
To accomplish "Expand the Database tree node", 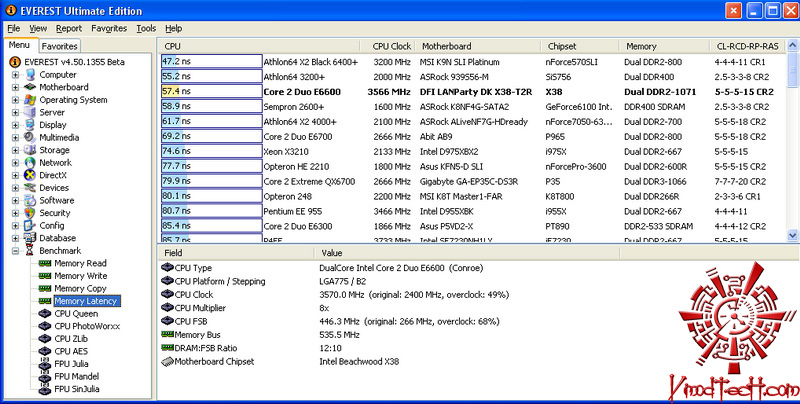I will coord(15,238).
